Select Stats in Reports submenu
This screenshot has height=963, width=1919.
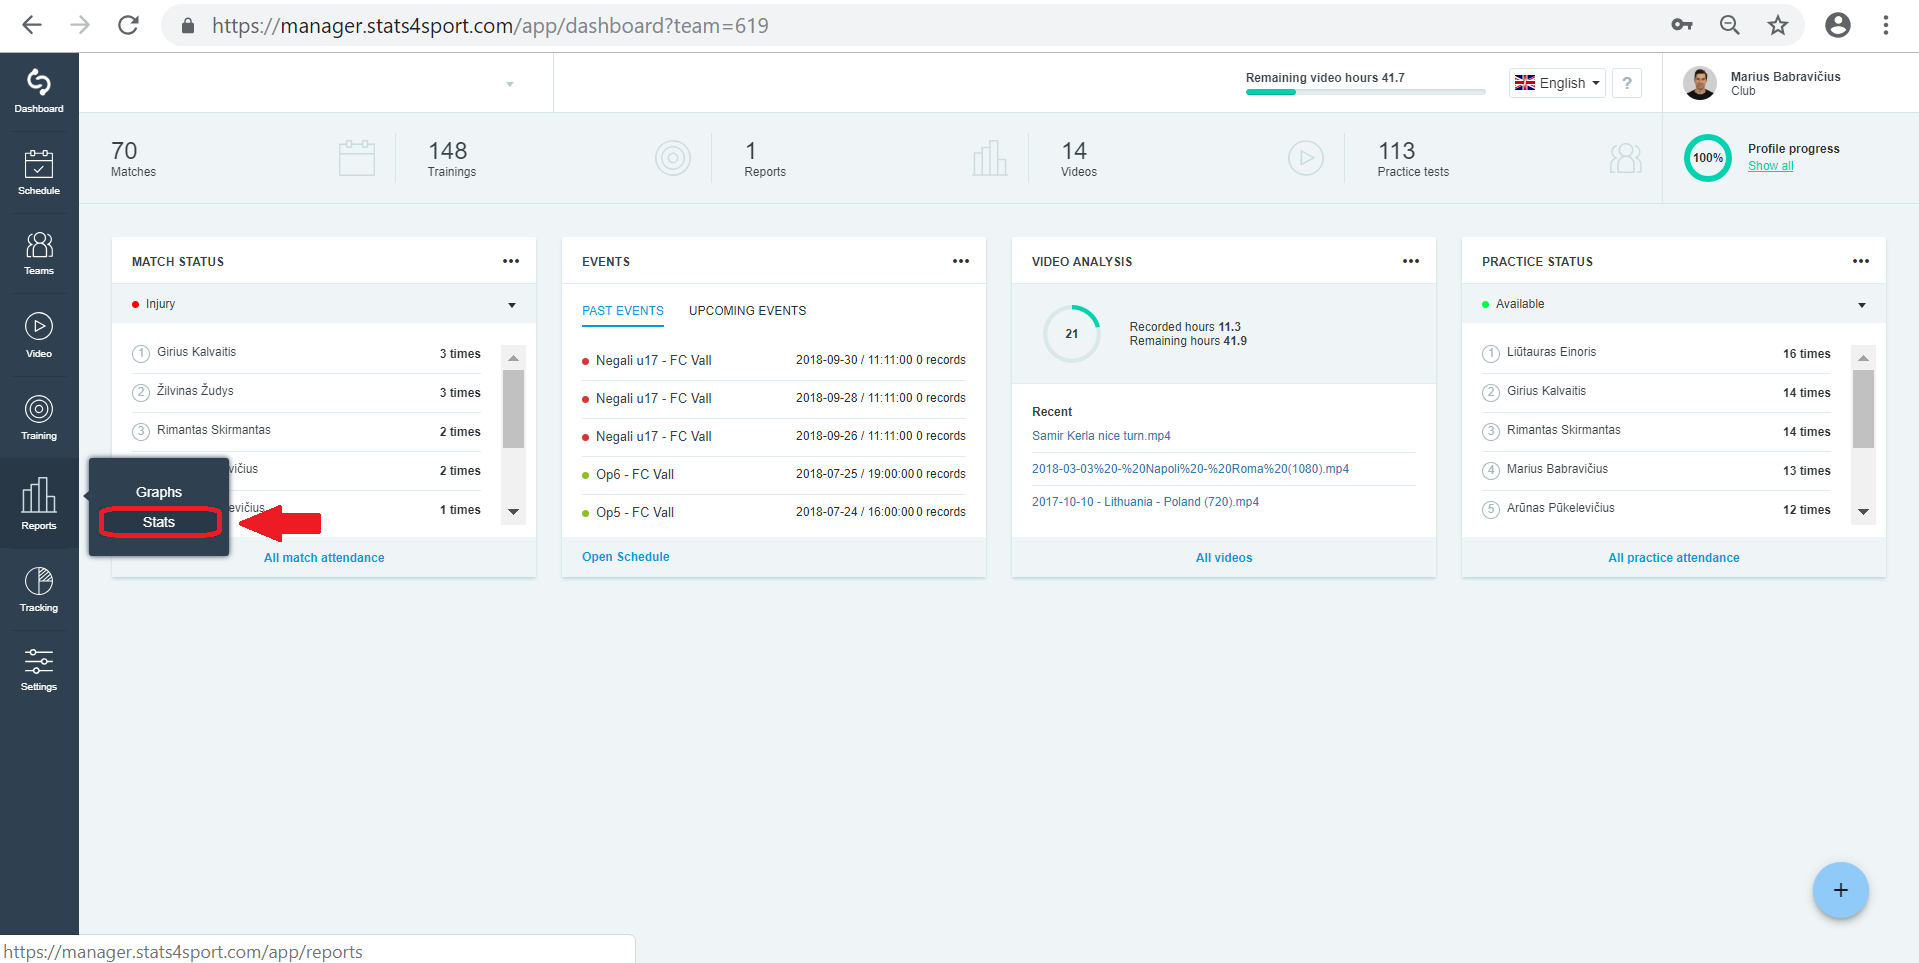[159, 522]
